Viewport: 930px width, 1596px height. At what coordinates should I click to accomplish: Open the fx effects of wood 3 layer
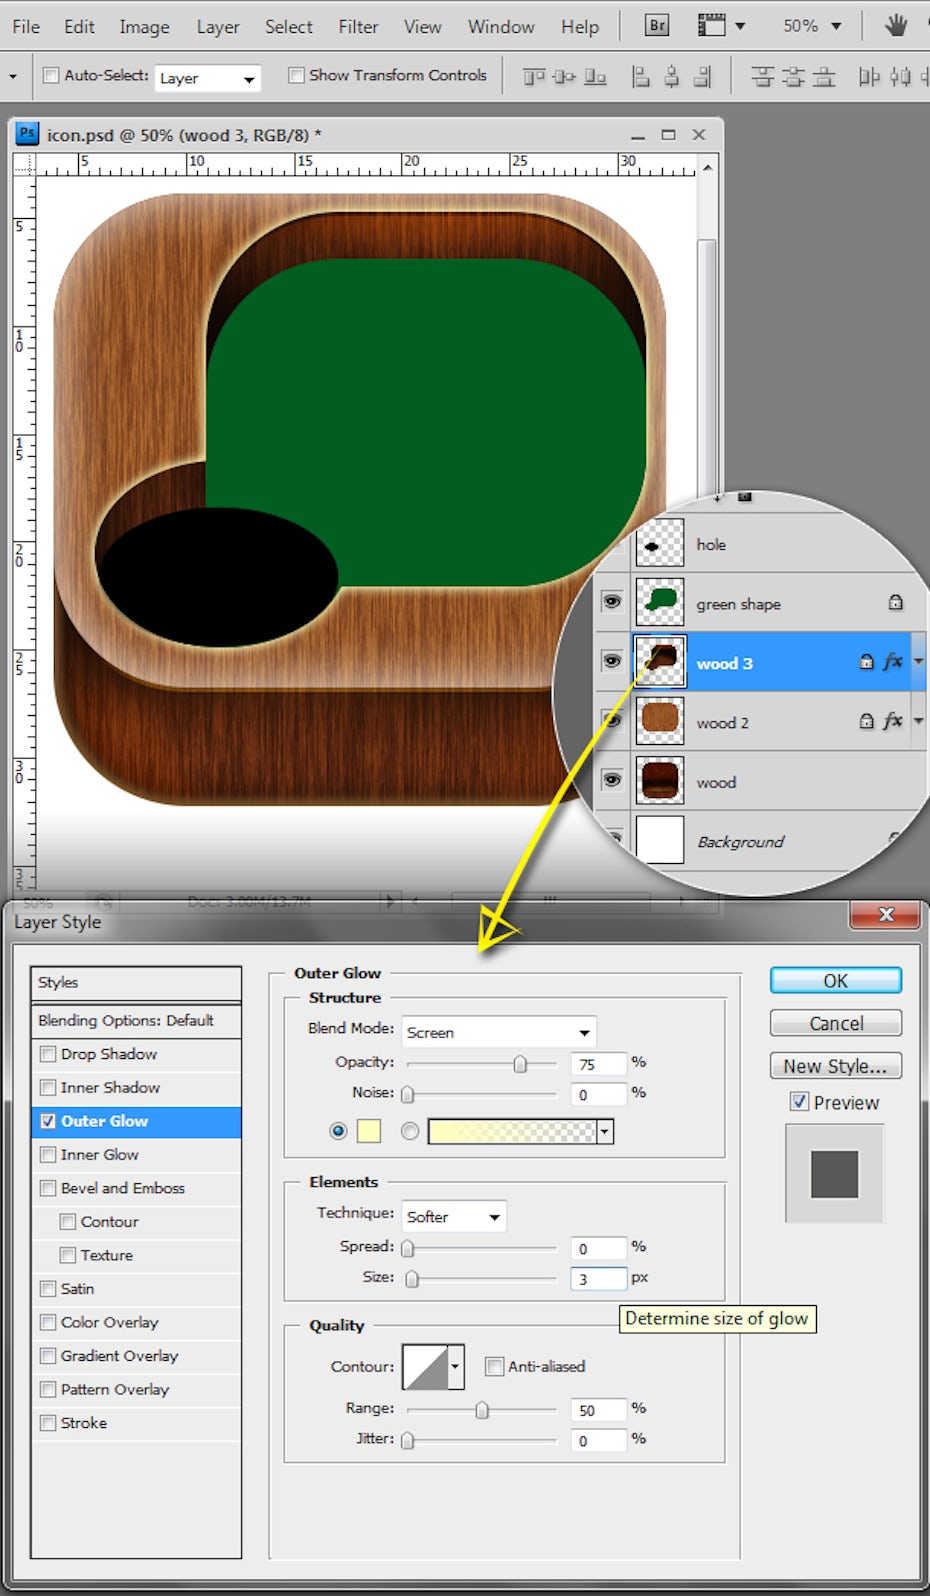click(893, 662)
